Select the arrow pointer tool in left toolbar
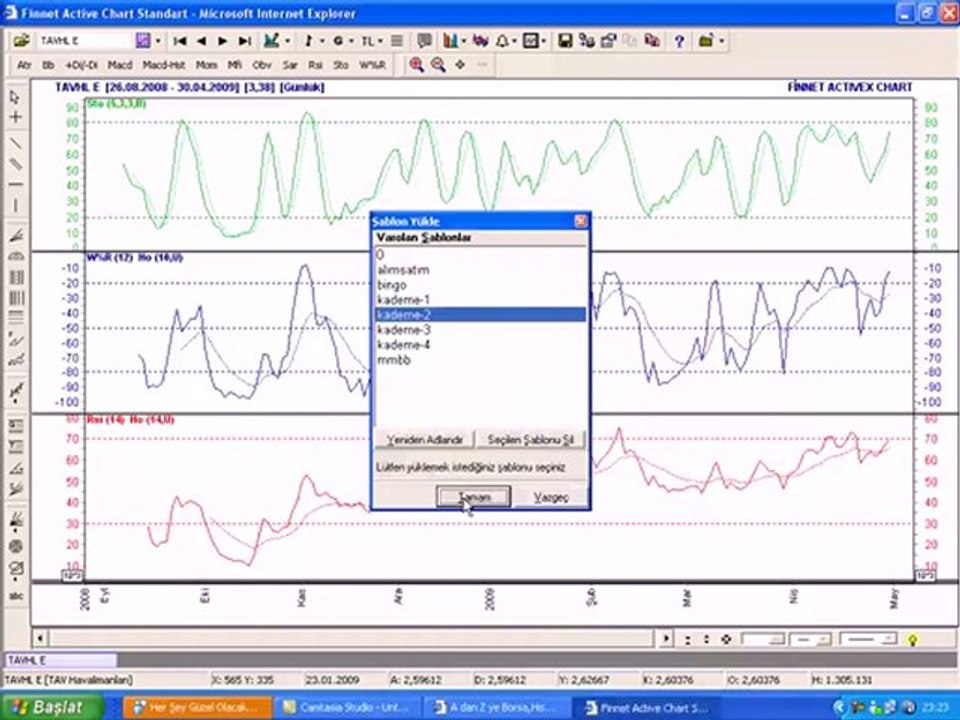 (15, 97)
